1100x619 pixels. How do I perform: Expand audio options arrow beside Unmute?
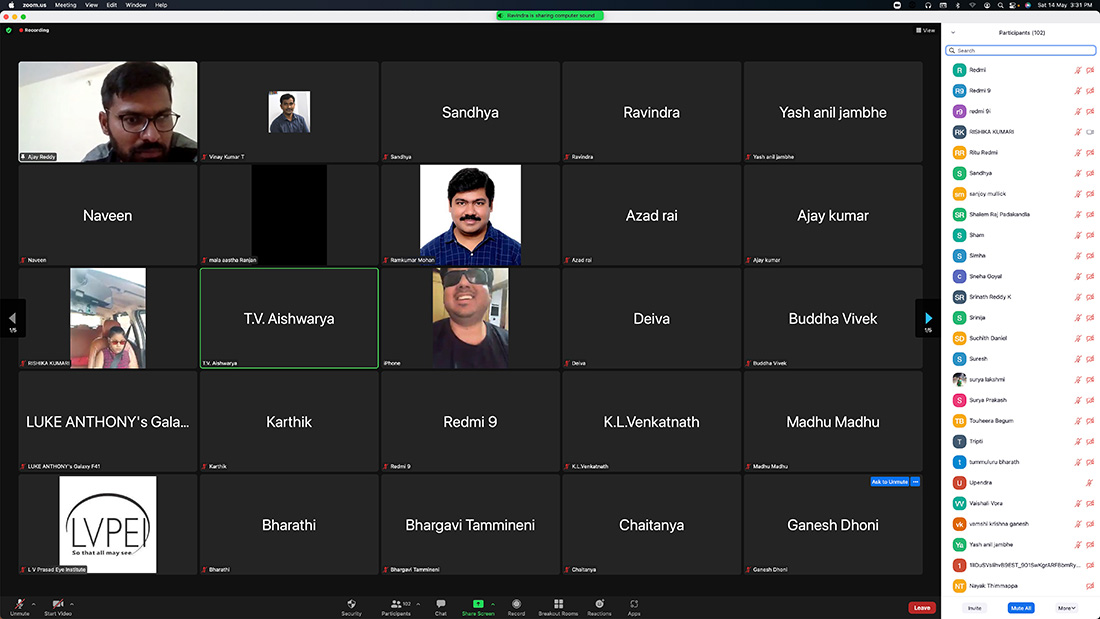point(34,603)
